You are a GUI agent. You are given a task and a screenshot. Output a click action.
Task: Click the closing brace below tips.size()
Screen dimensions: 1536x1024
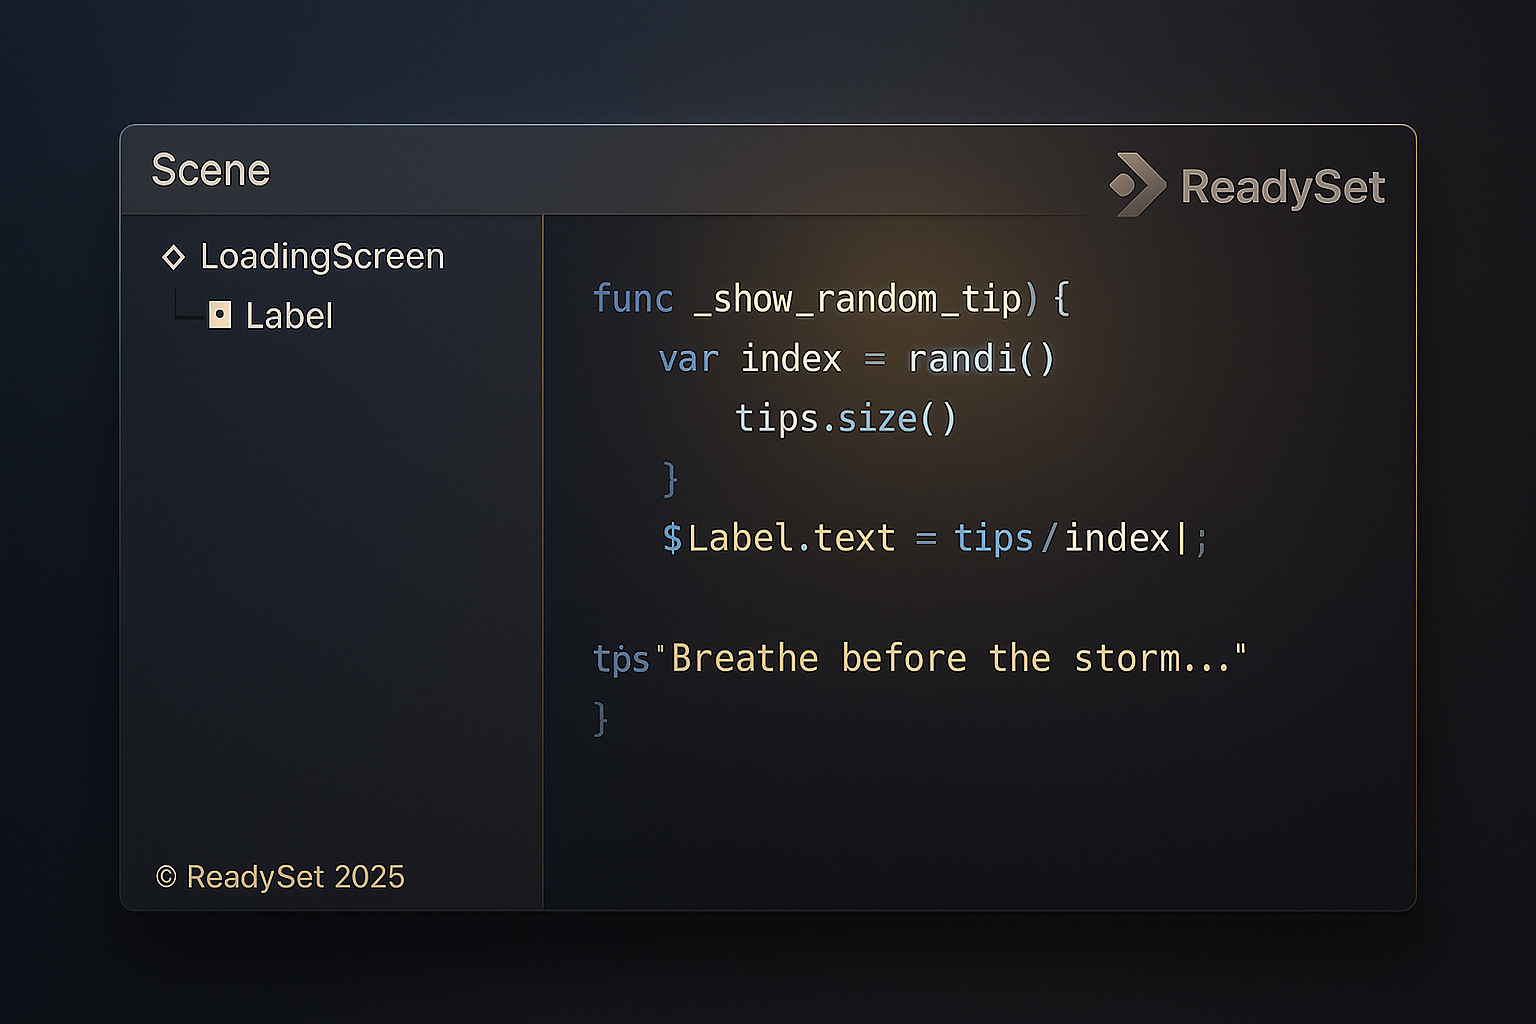point(670,479)
